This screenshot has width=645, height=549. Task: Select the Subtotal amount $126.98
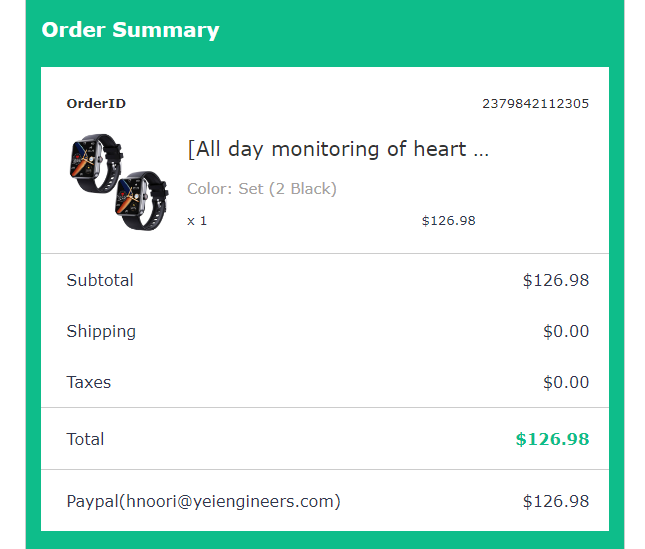point(555,280)
